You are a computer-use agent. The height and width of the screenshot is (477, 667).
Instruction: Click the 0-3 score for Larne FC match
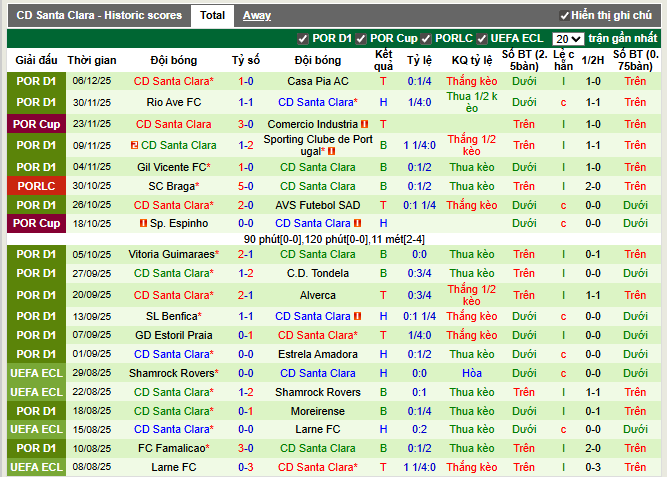pyautogui.click(x=246, y=468)
